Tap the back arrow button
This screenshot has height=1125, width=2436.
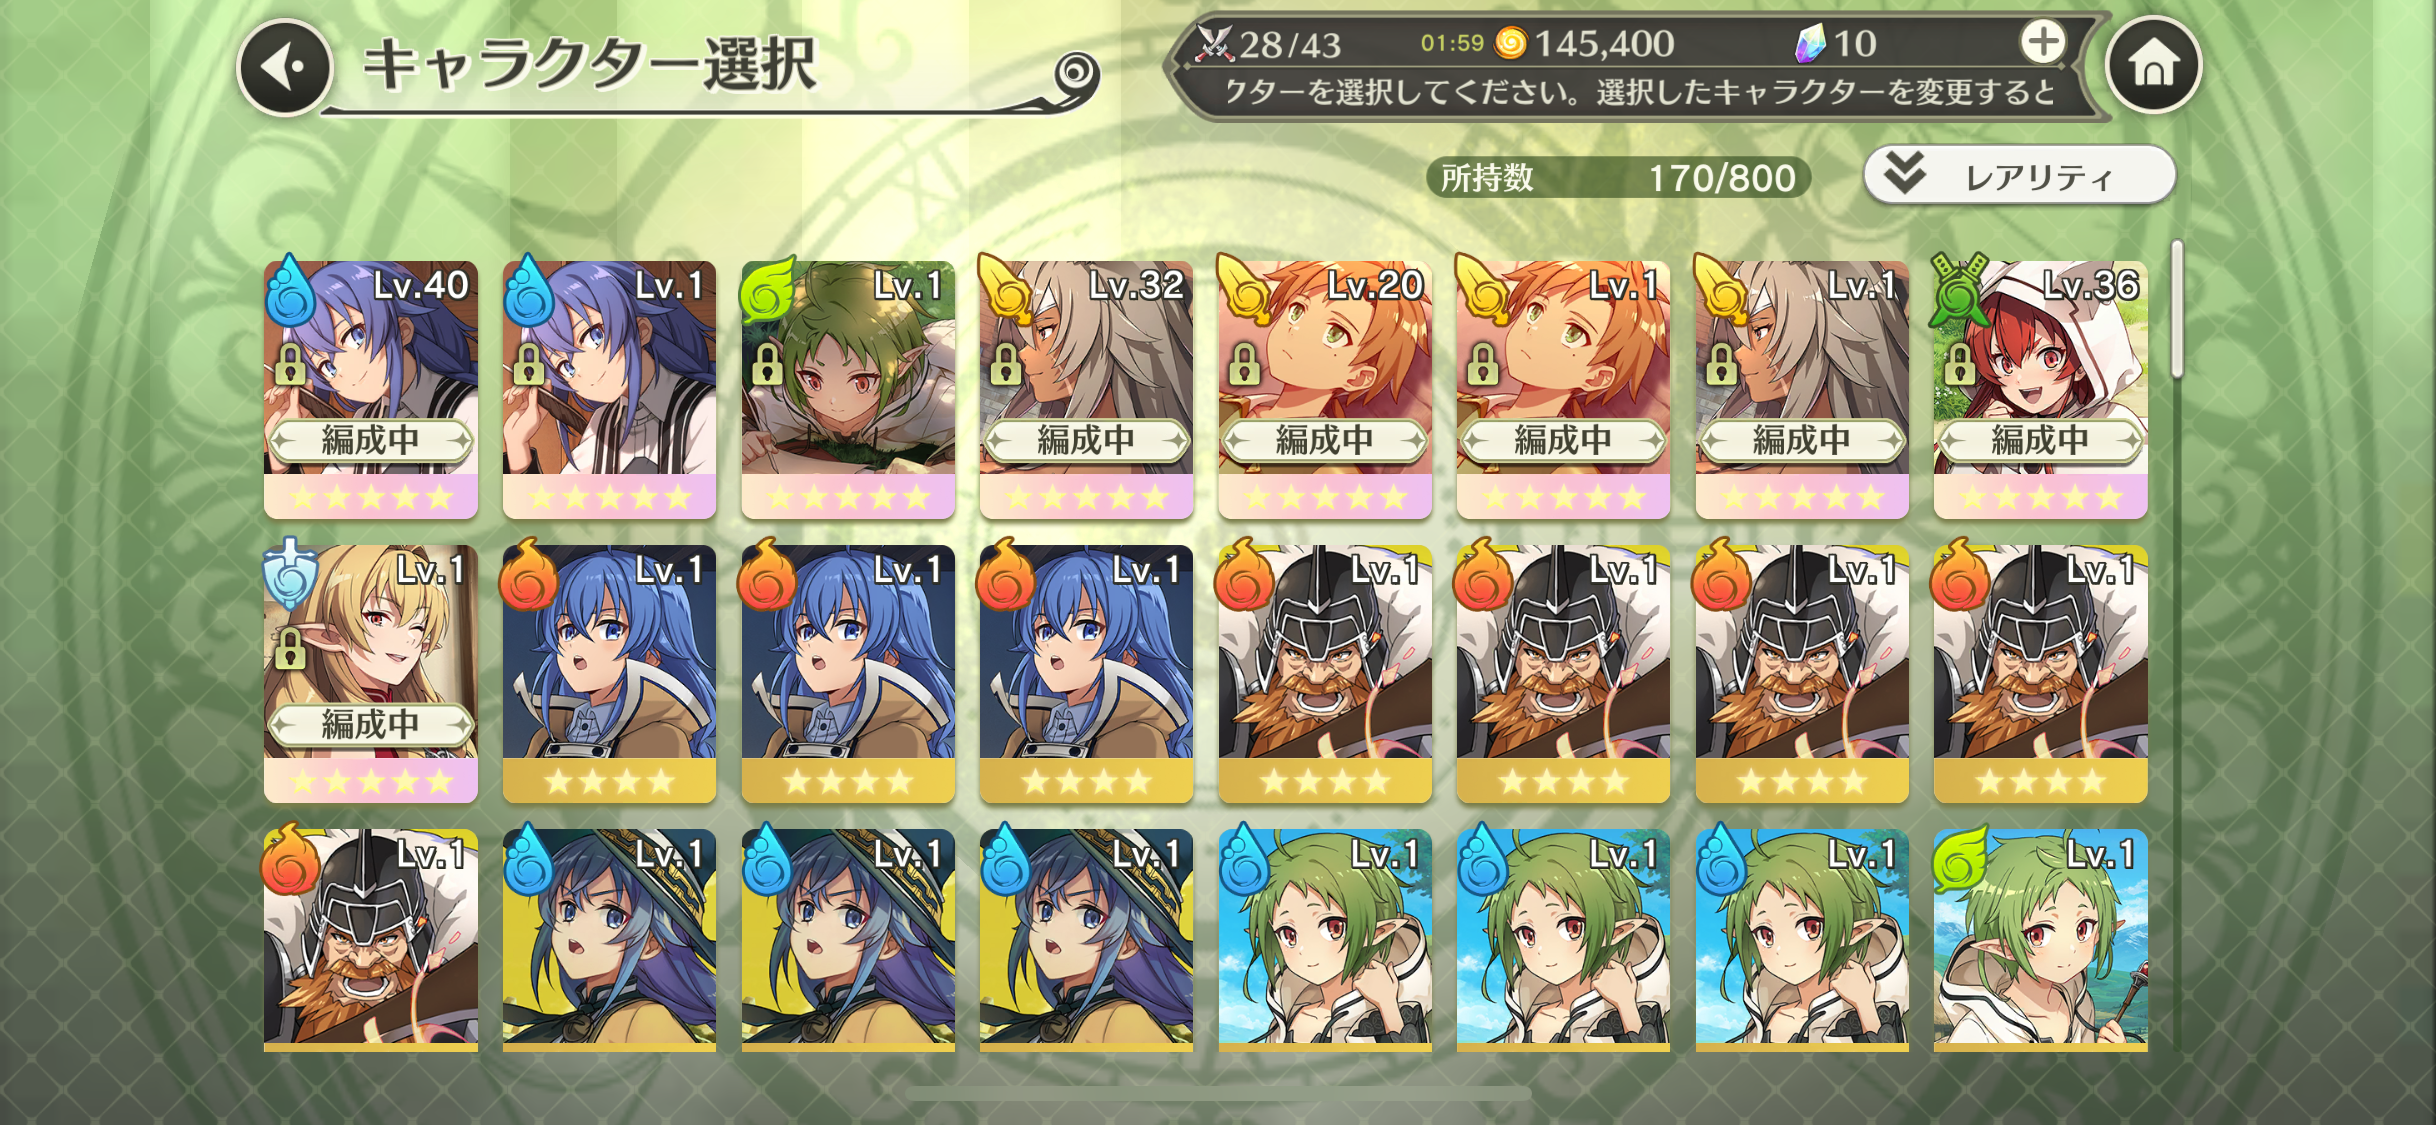[286, 68]
